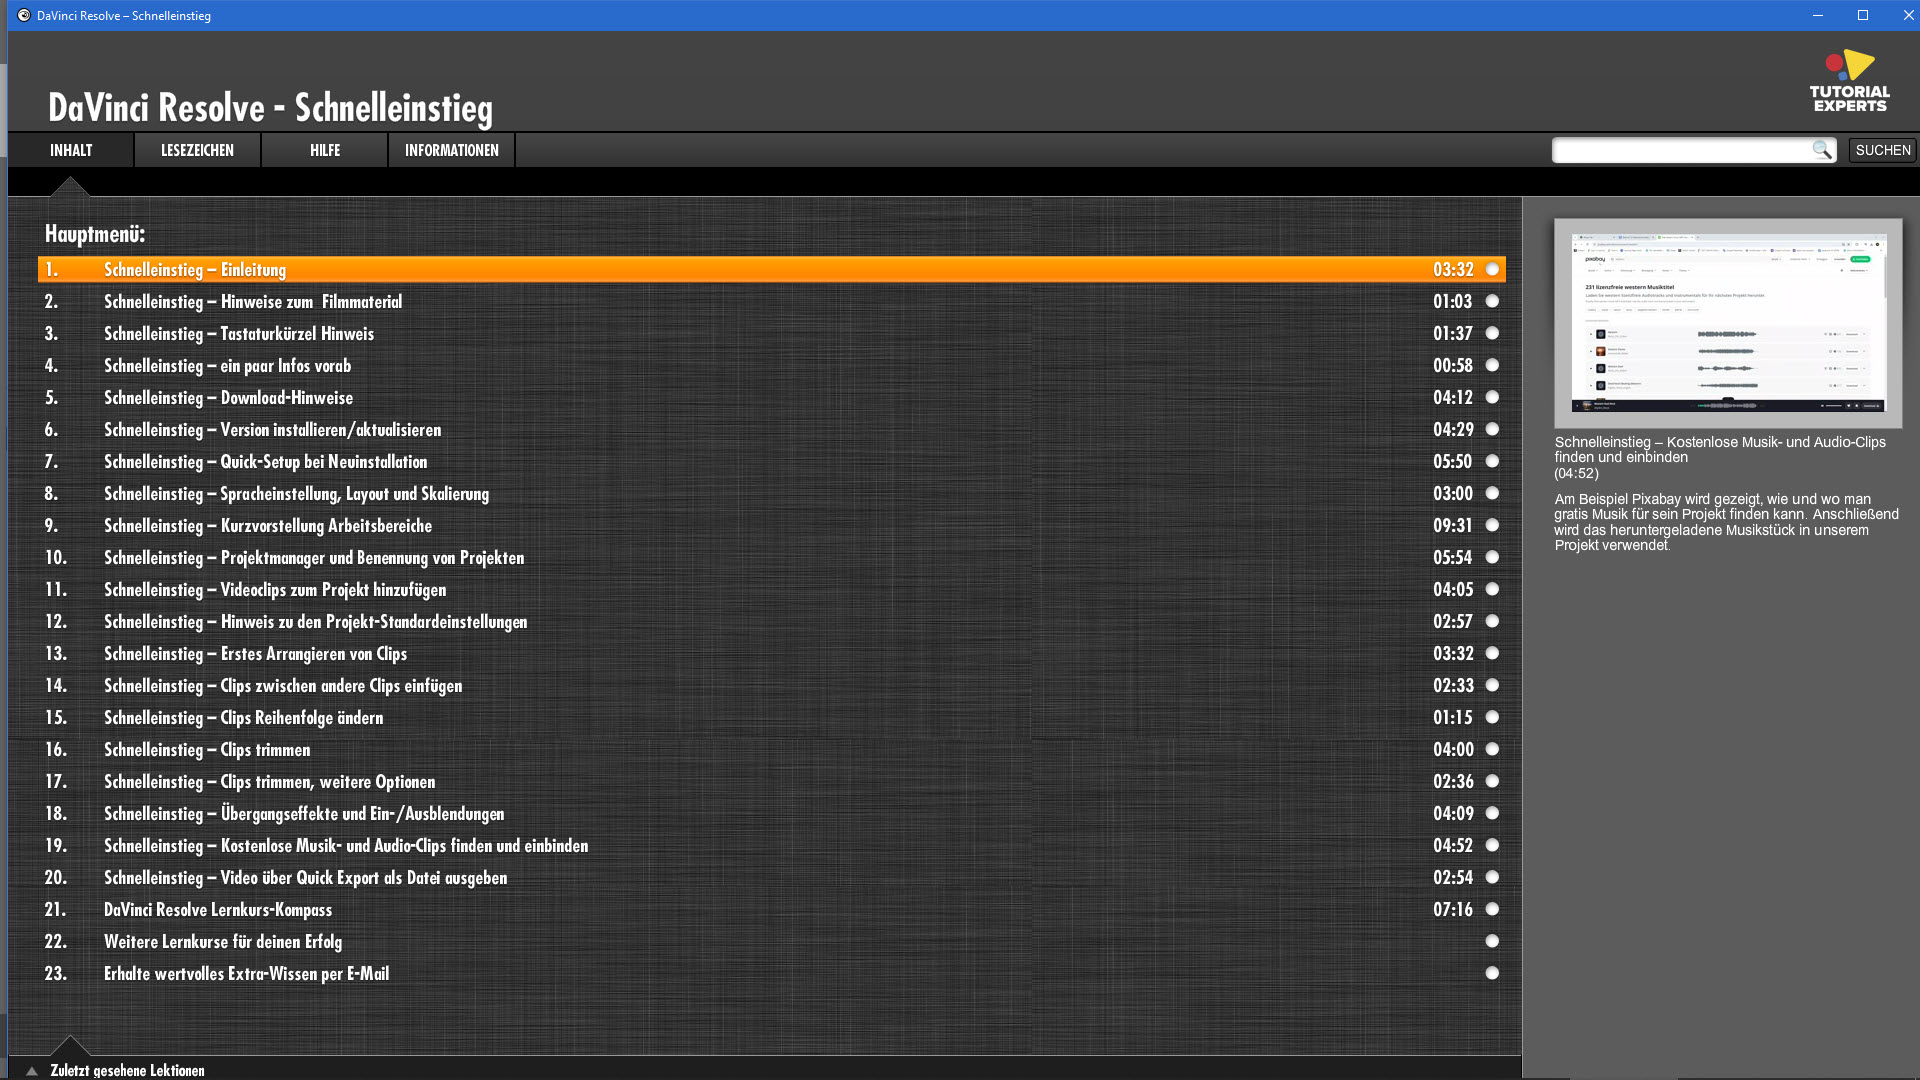Toggle watched marker for Weitere Lernkurse für deinen Erfolg

point(1492,941)
